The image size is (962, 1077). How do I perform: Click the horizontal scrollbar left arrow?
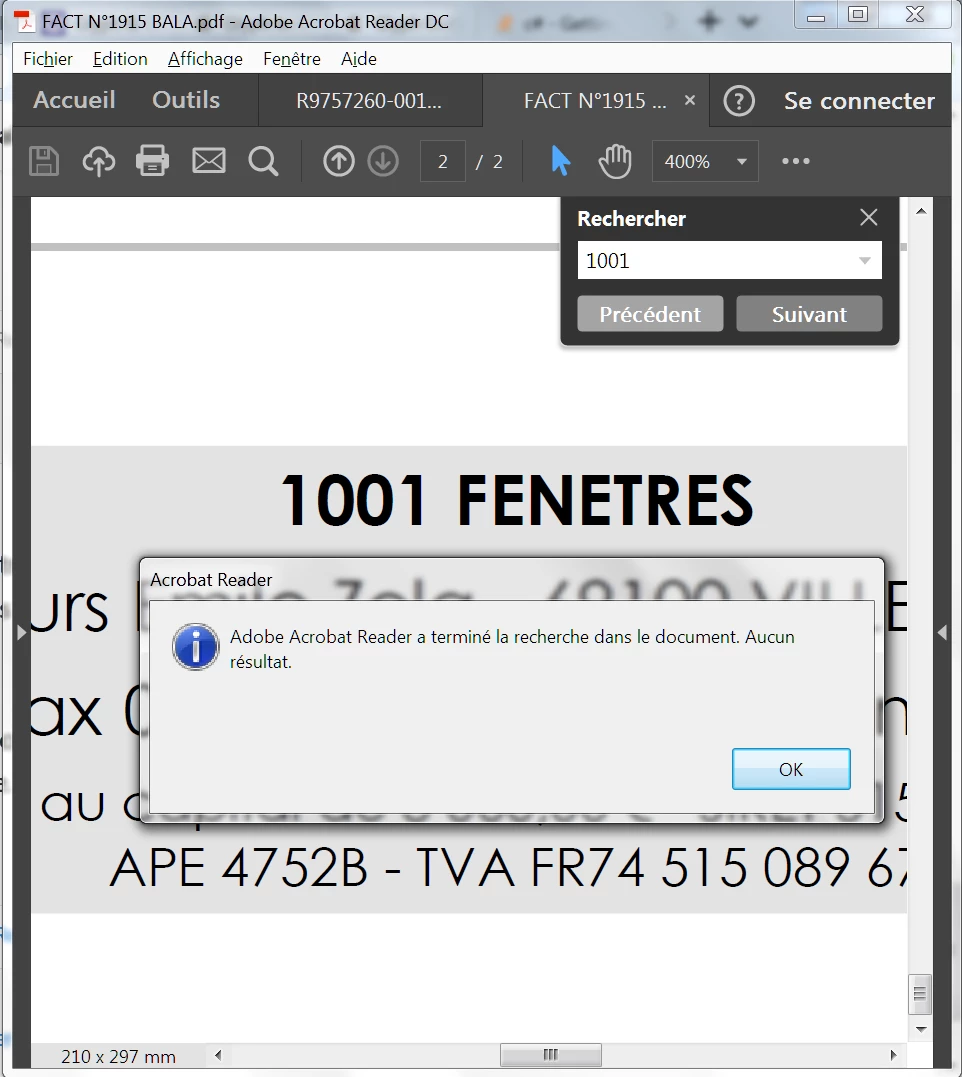click(218, 1054)
